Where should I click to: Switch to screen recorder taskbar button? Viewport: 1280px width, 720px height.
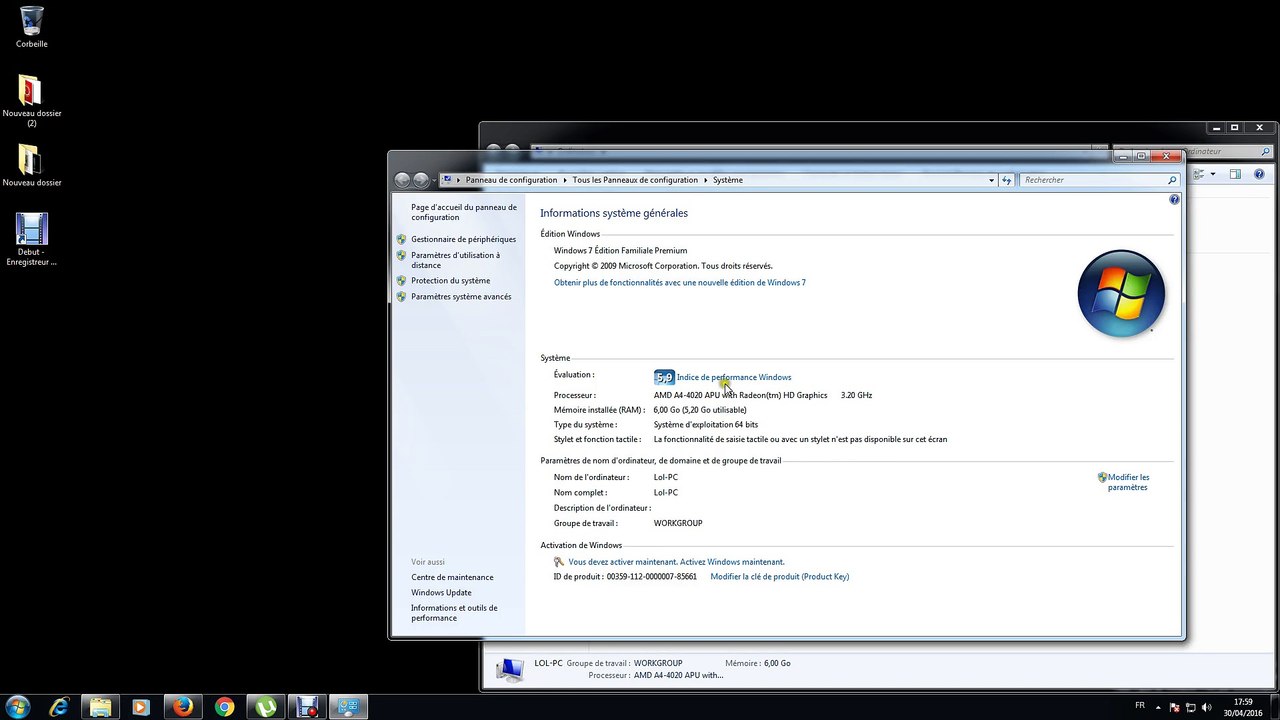coord(307,707)
